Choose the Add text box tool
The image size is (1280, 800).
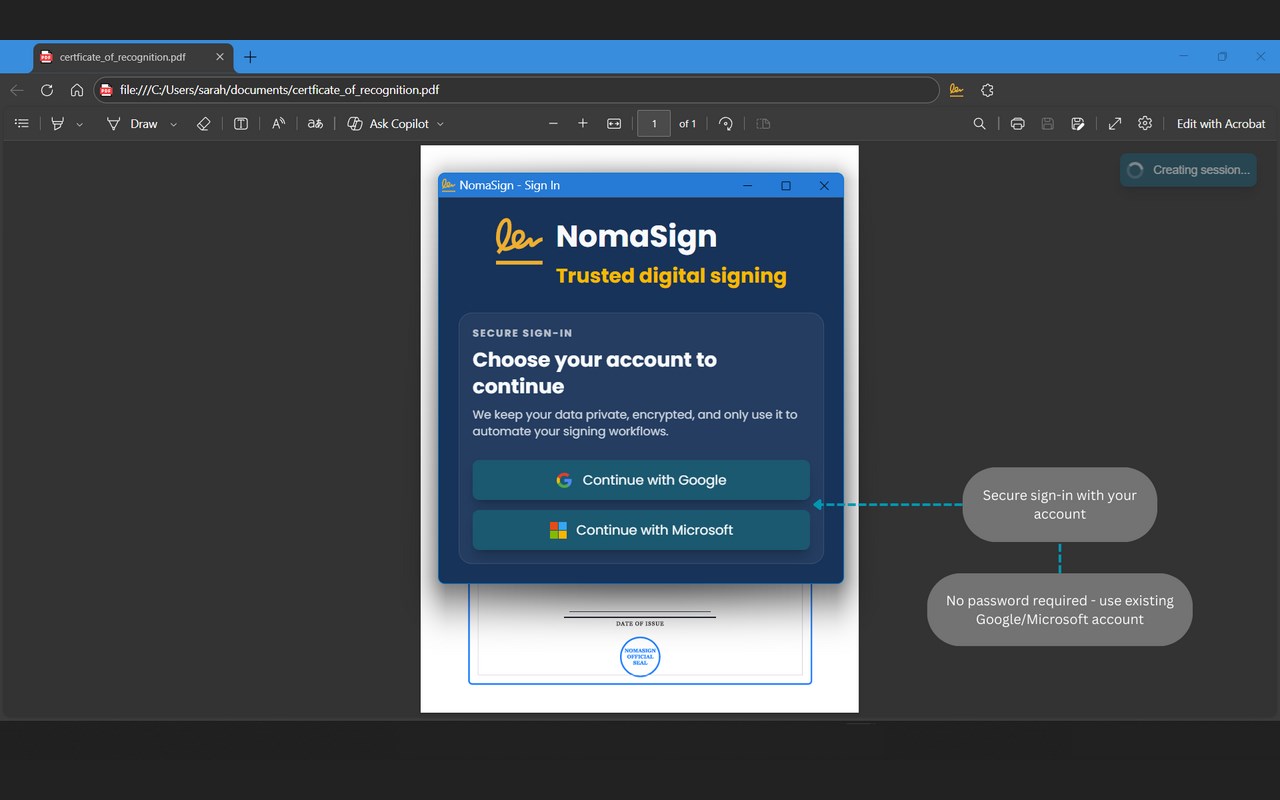(x=241, y=124)
